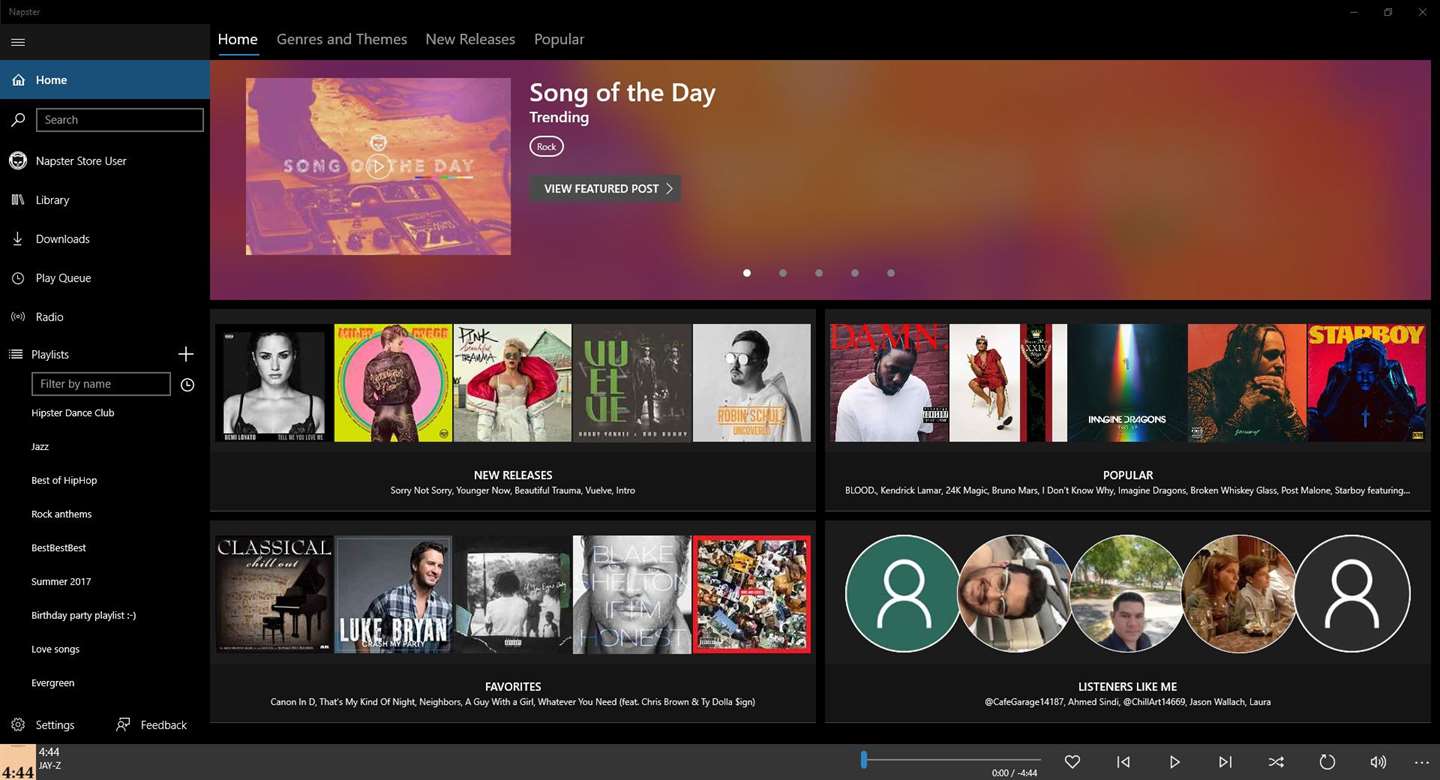The width and height of the screenshot is (1440, 780).
Task: Click the FAVORITES section heading
Action: [x=513, y=687]
